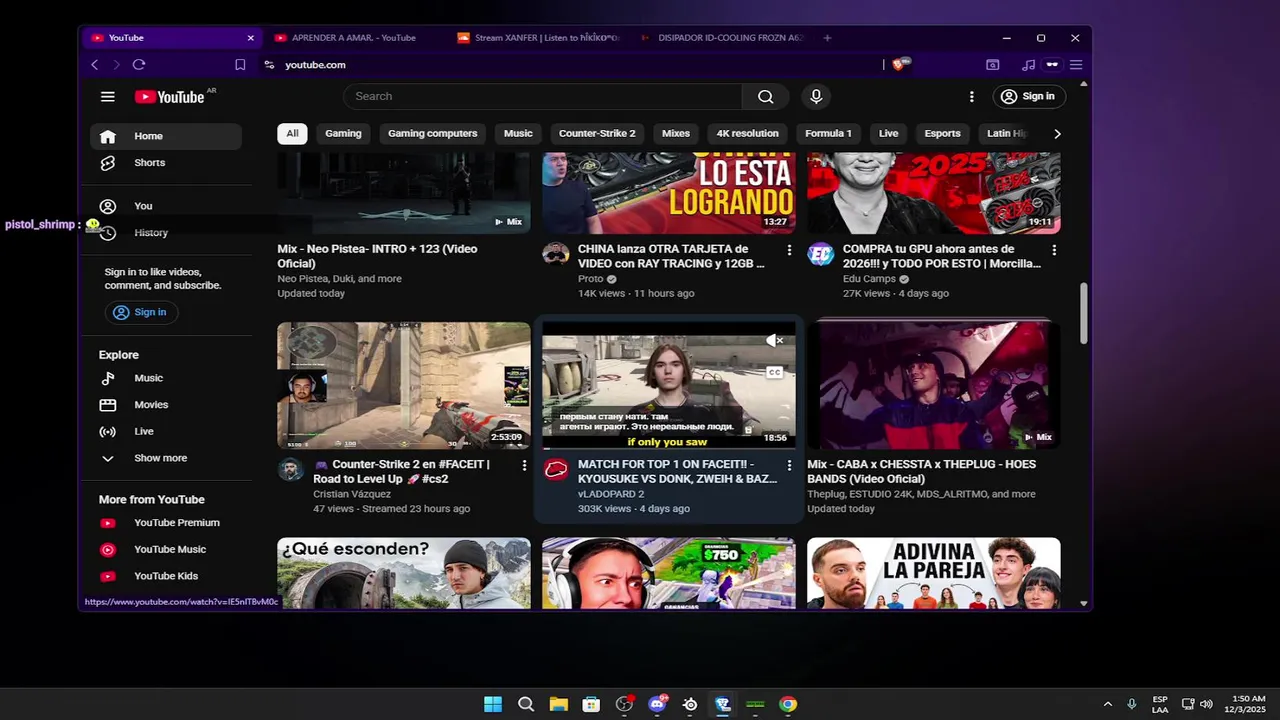Open Movies under Explore
Viewport: 1280px width, 720px height.
point(166,404)
